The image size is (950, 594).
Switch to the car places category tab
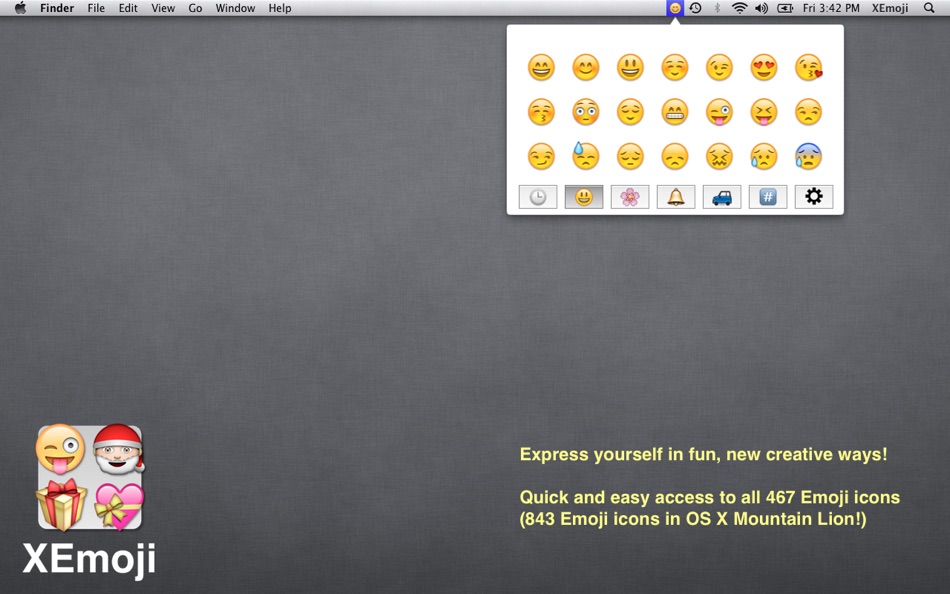pos(722,197)
